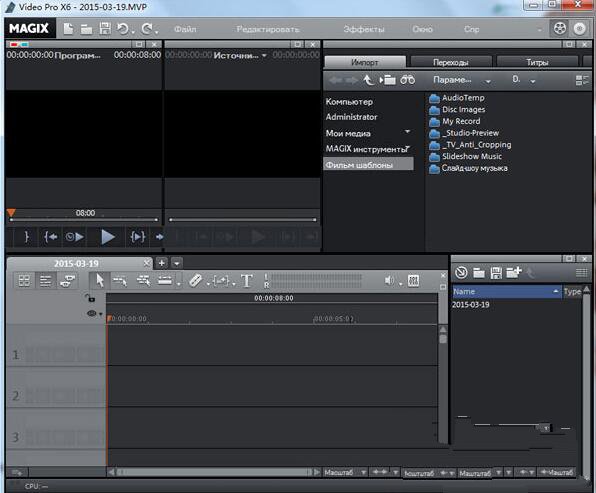Expand the Источник monitor dropdown

pos(264,55)
